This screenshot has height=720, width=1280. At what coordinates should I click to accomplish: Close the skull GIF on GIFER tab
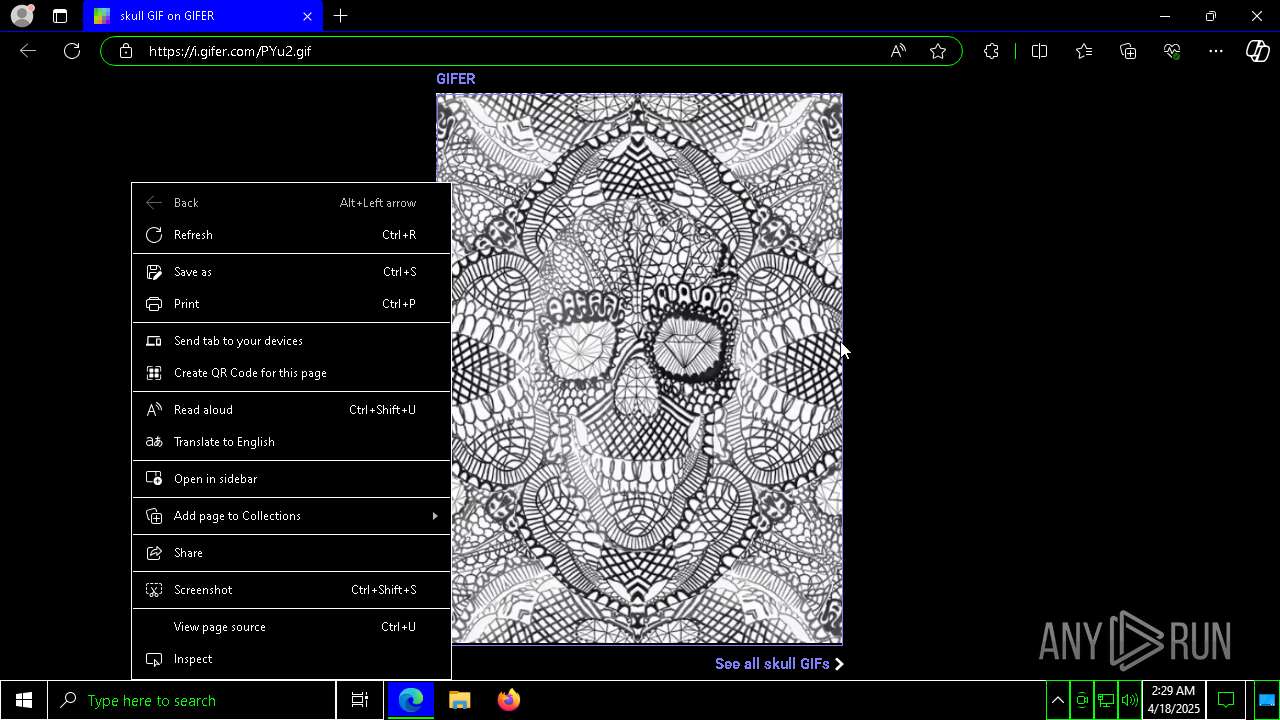(307, 16)
